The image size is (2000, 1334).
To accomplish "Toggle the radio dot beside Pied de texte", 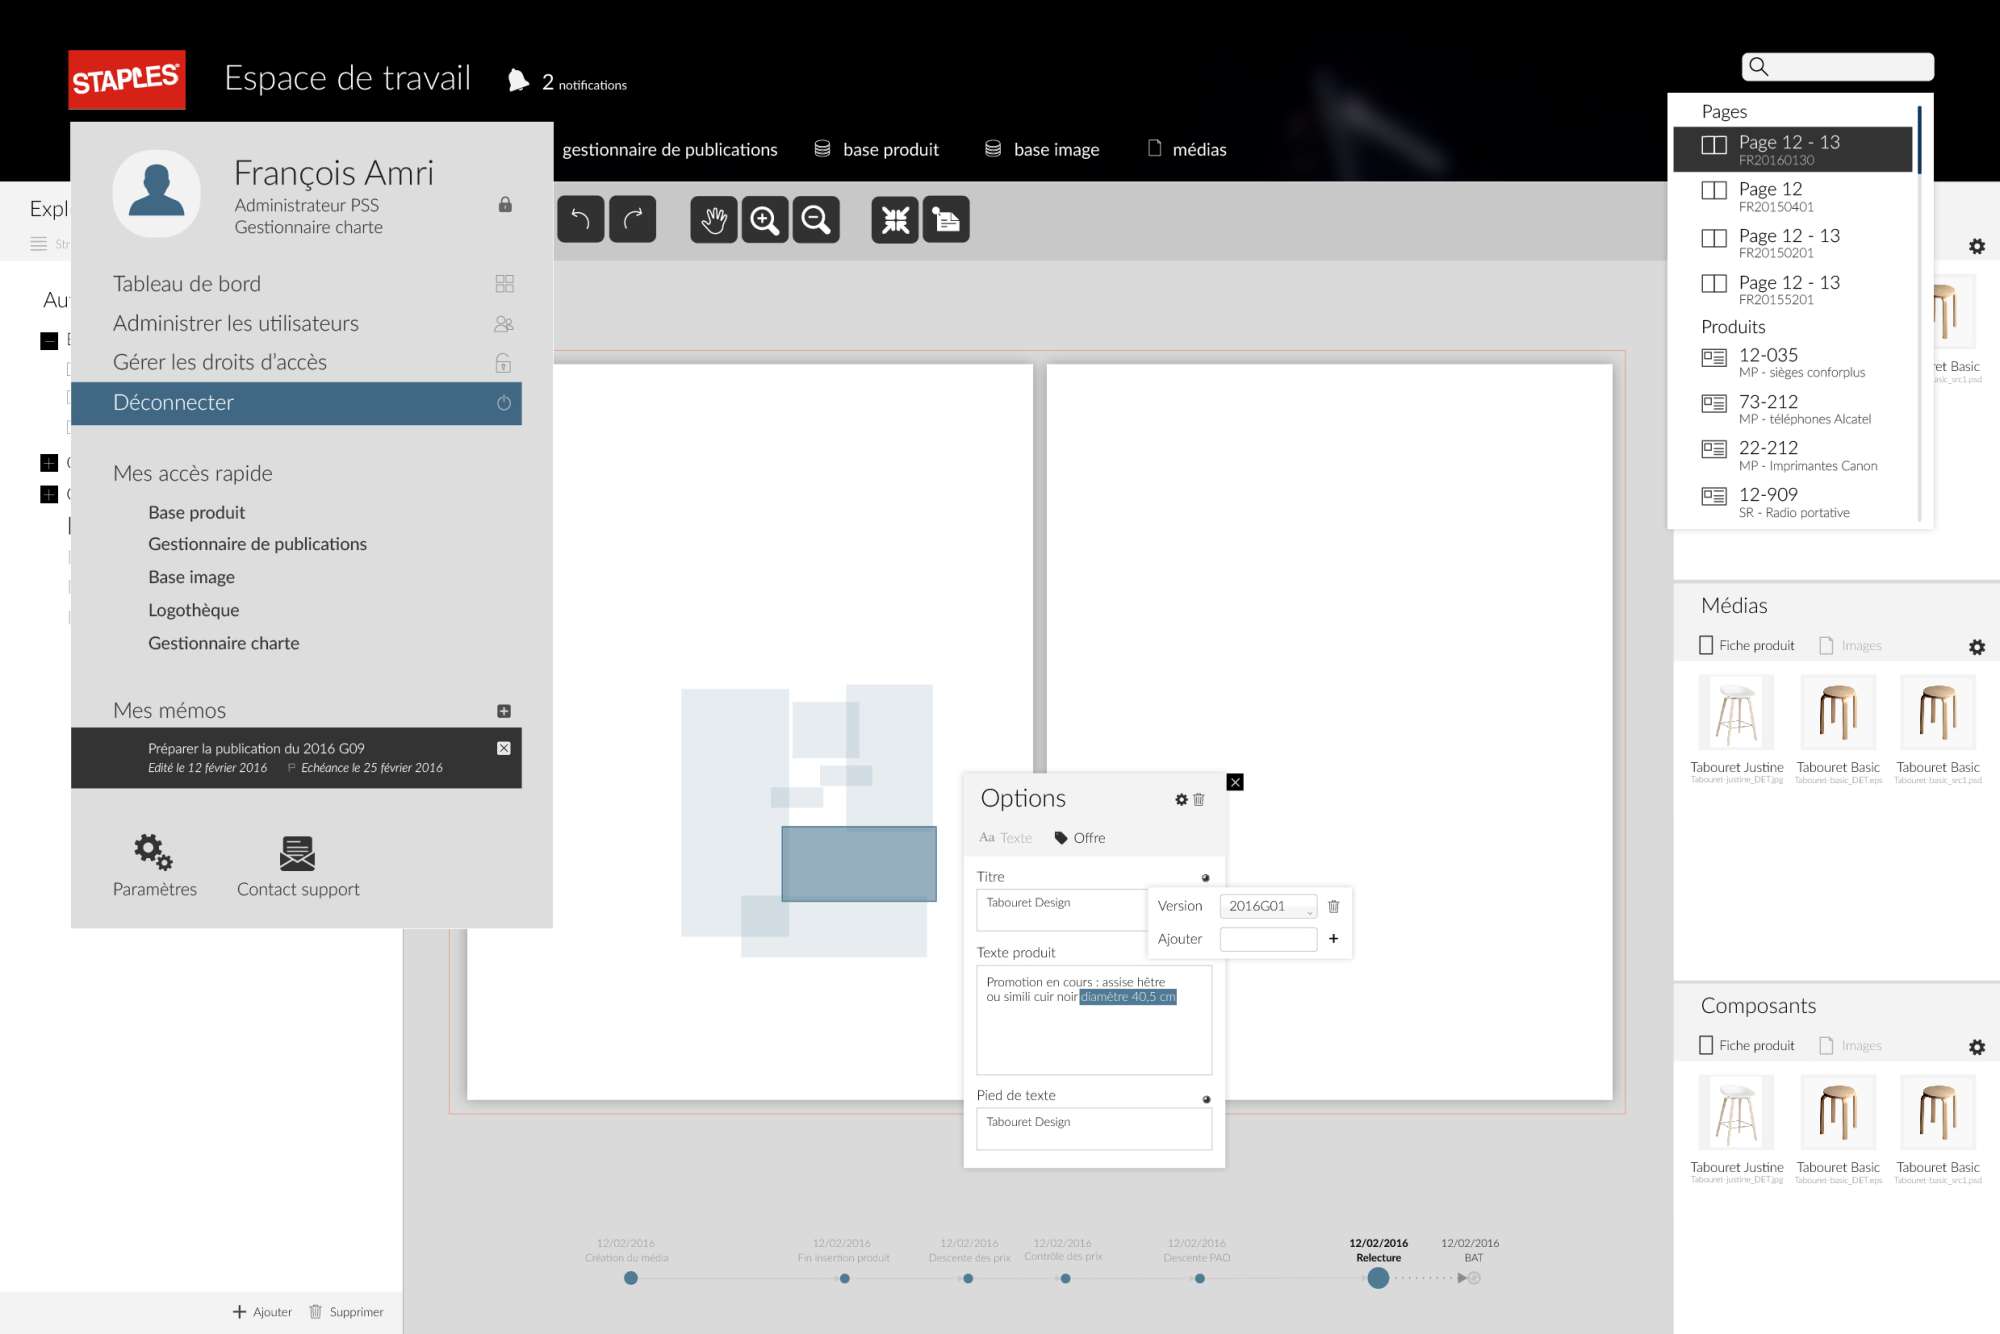I will point(1206,1099).
